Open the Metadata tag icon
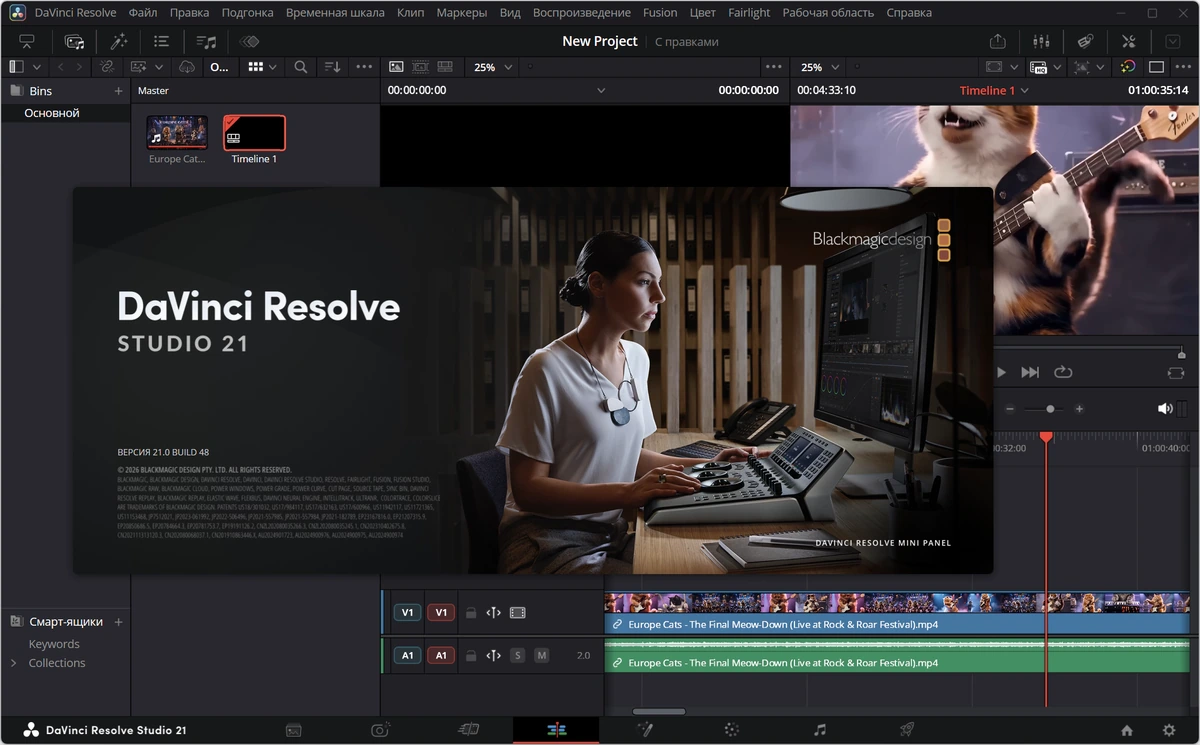Image resolution: width=1200 pixels, height=745 pixels. 1085,41
